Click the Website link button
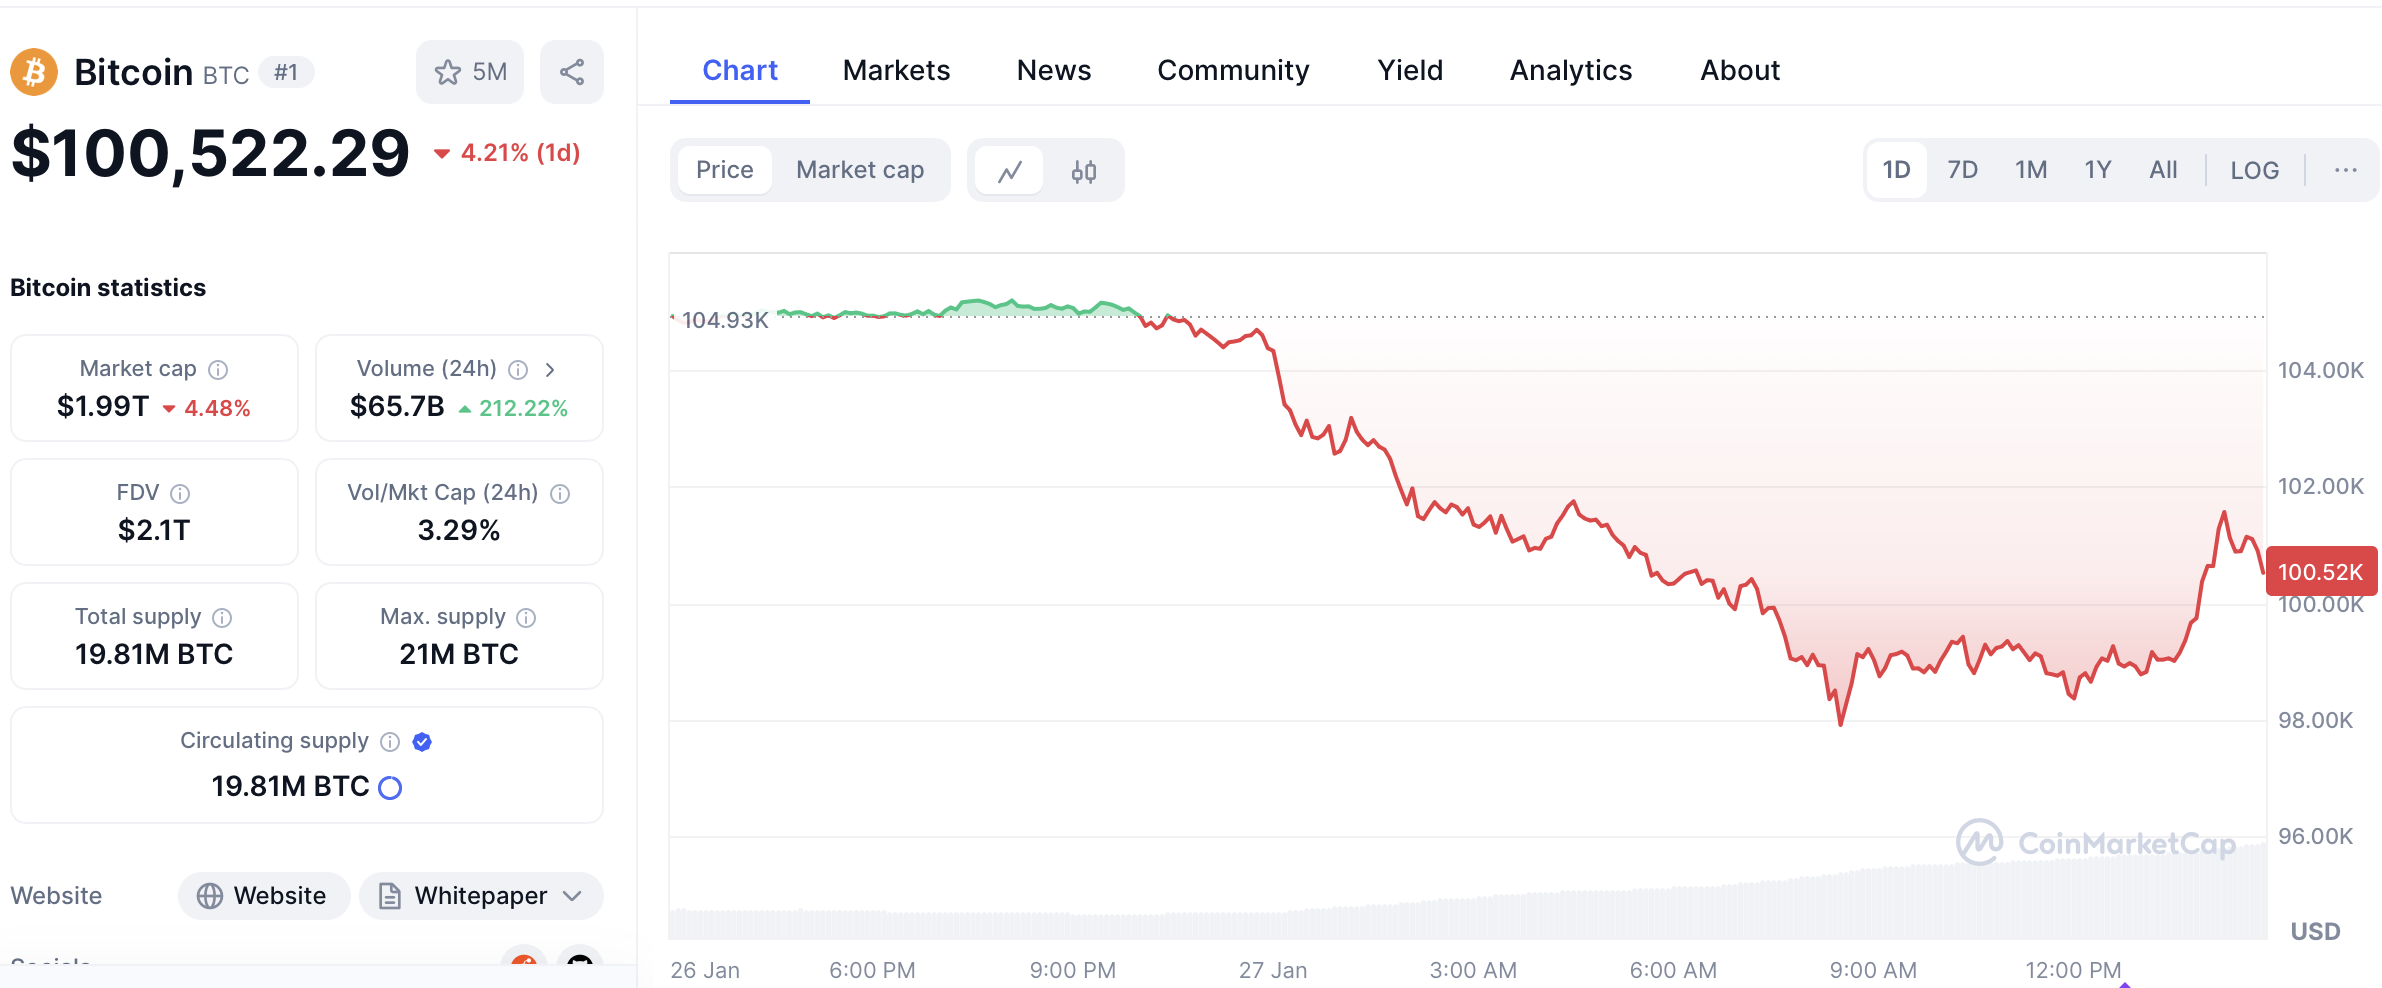The height and width of the screenshot is (988, 2382). (x=264, y=896)
